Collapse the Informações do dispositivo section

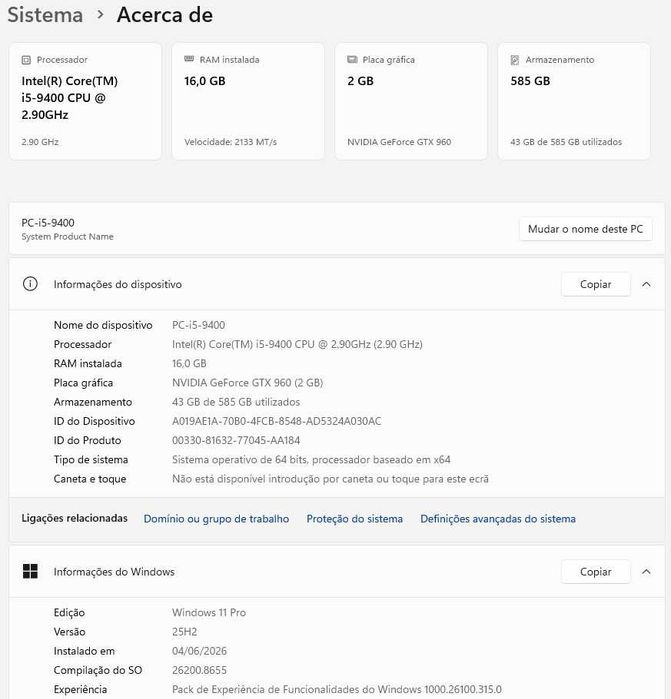pos(646,284)
